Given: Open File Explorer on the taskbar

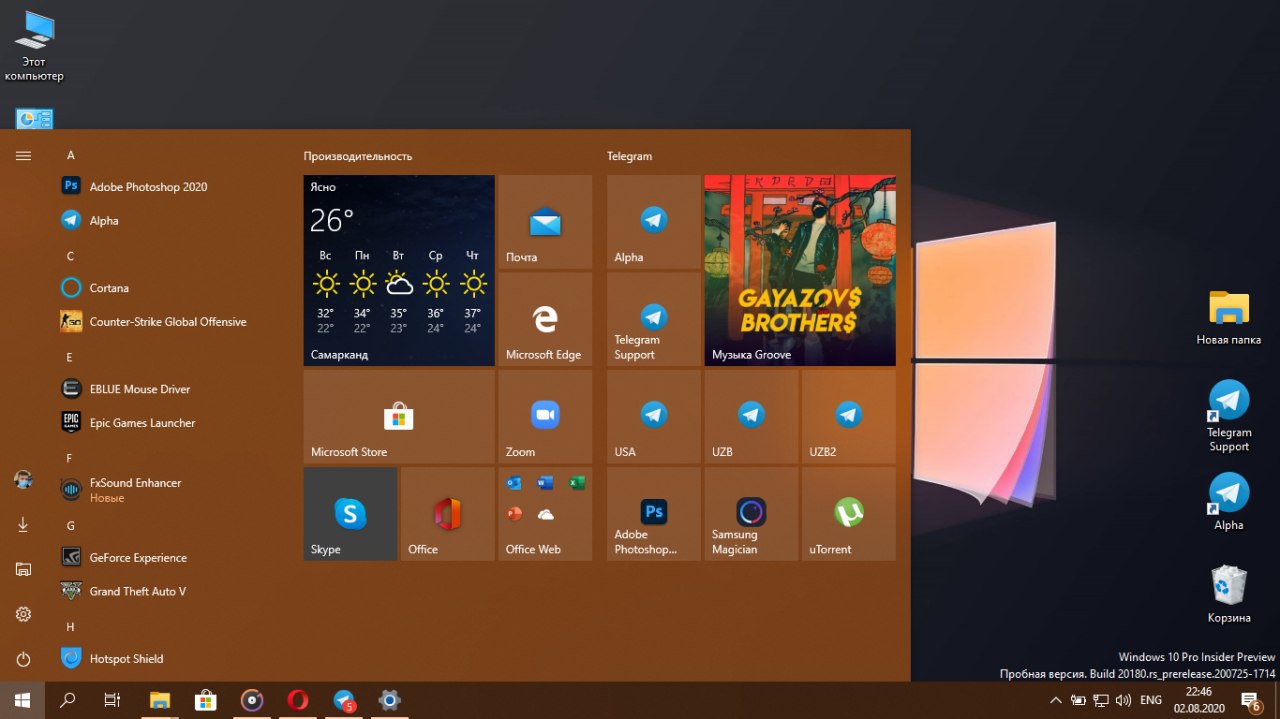Looking at the screenshot, I should point(160,700).
